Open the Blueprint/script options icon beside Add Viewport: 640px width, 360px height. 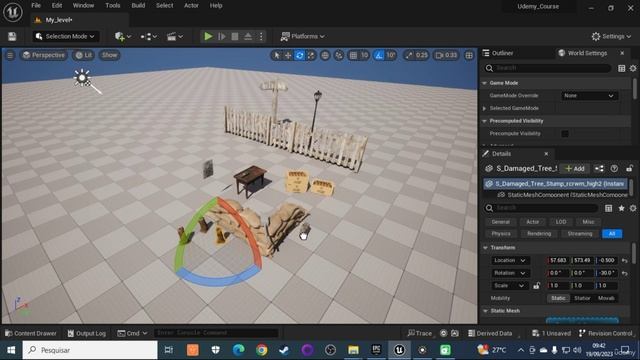(599, 169)
